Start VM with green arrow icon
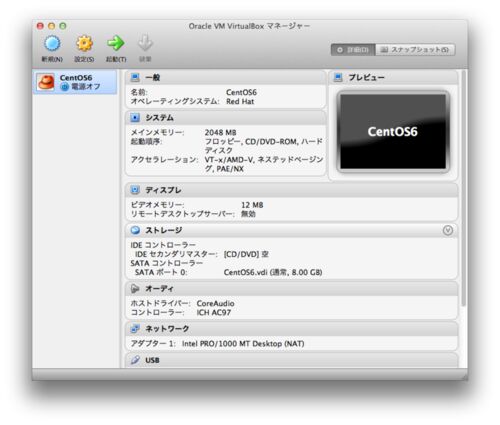This screenshot has height=425, width=500. [x=116, y=43]
